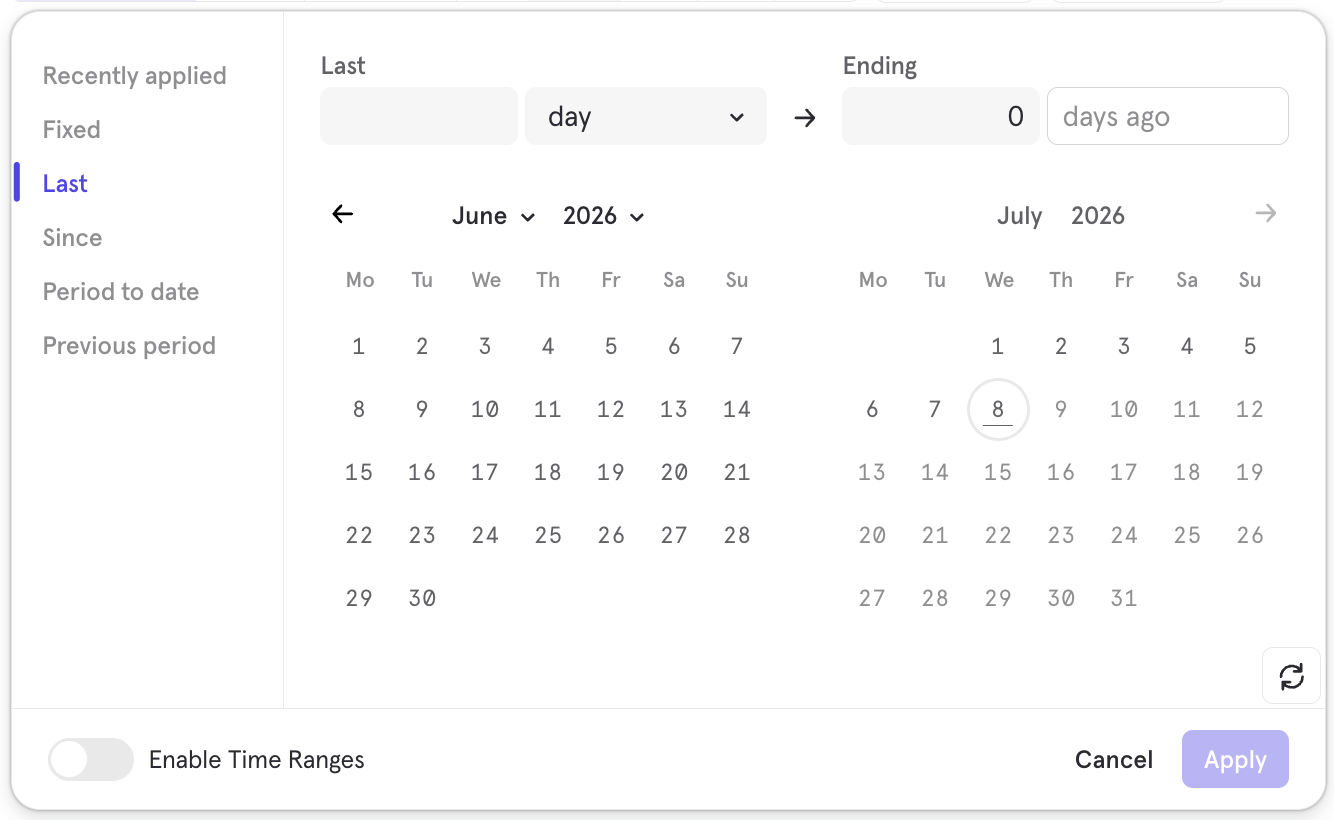The image size is (1334, 820).
Task: Pick June 17 in the calendar
Action: [485, 473]
